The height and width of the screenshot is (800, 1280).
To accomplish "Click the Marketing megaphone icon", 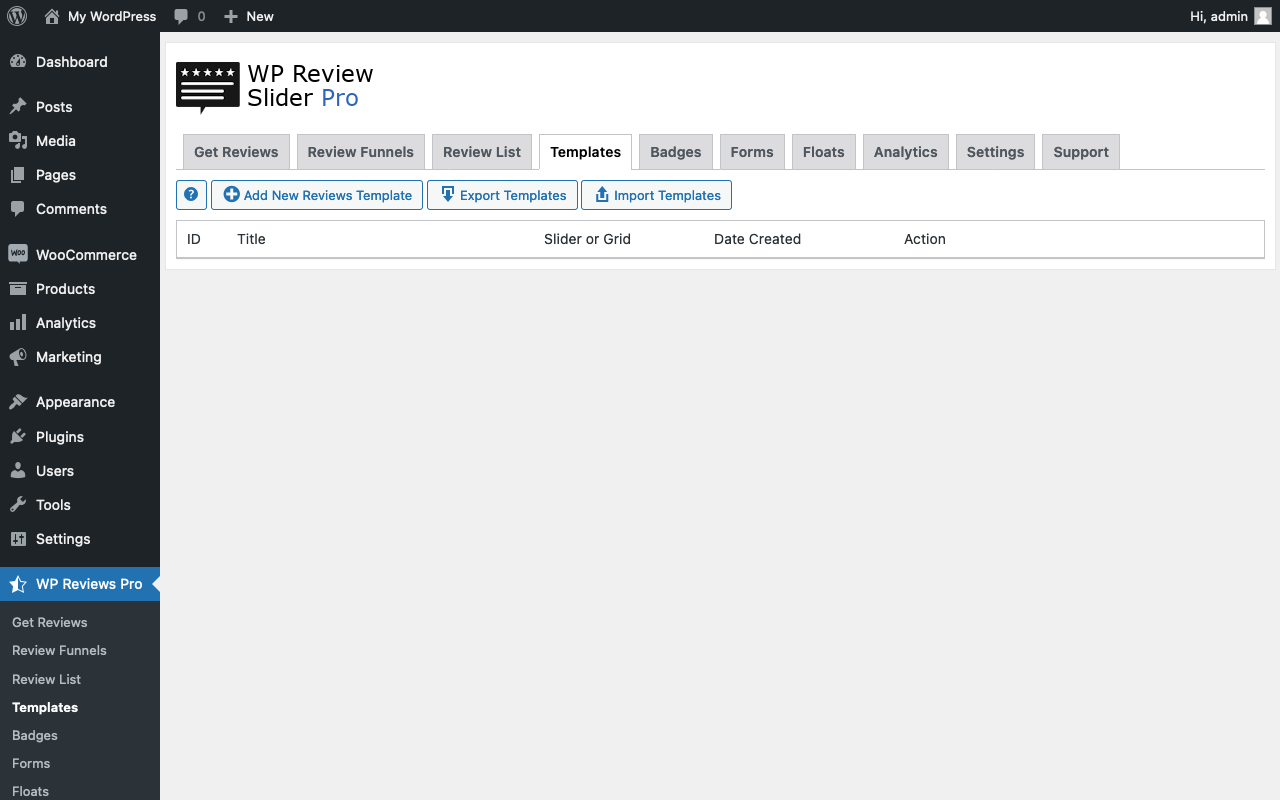I will [x=18, y=357].
